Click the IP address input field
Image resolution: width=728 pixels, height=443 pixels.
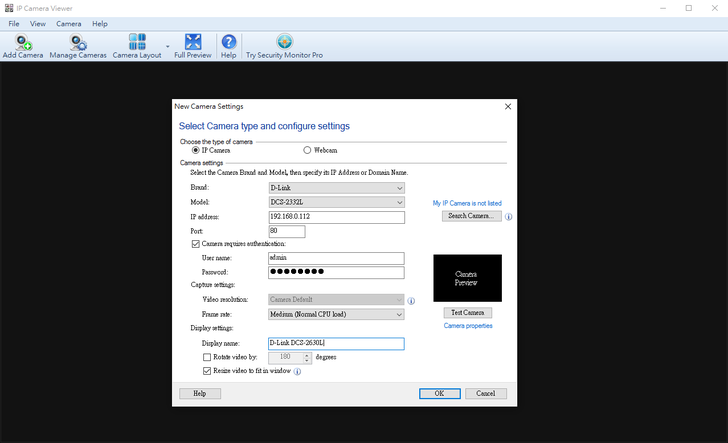point(336,217)
